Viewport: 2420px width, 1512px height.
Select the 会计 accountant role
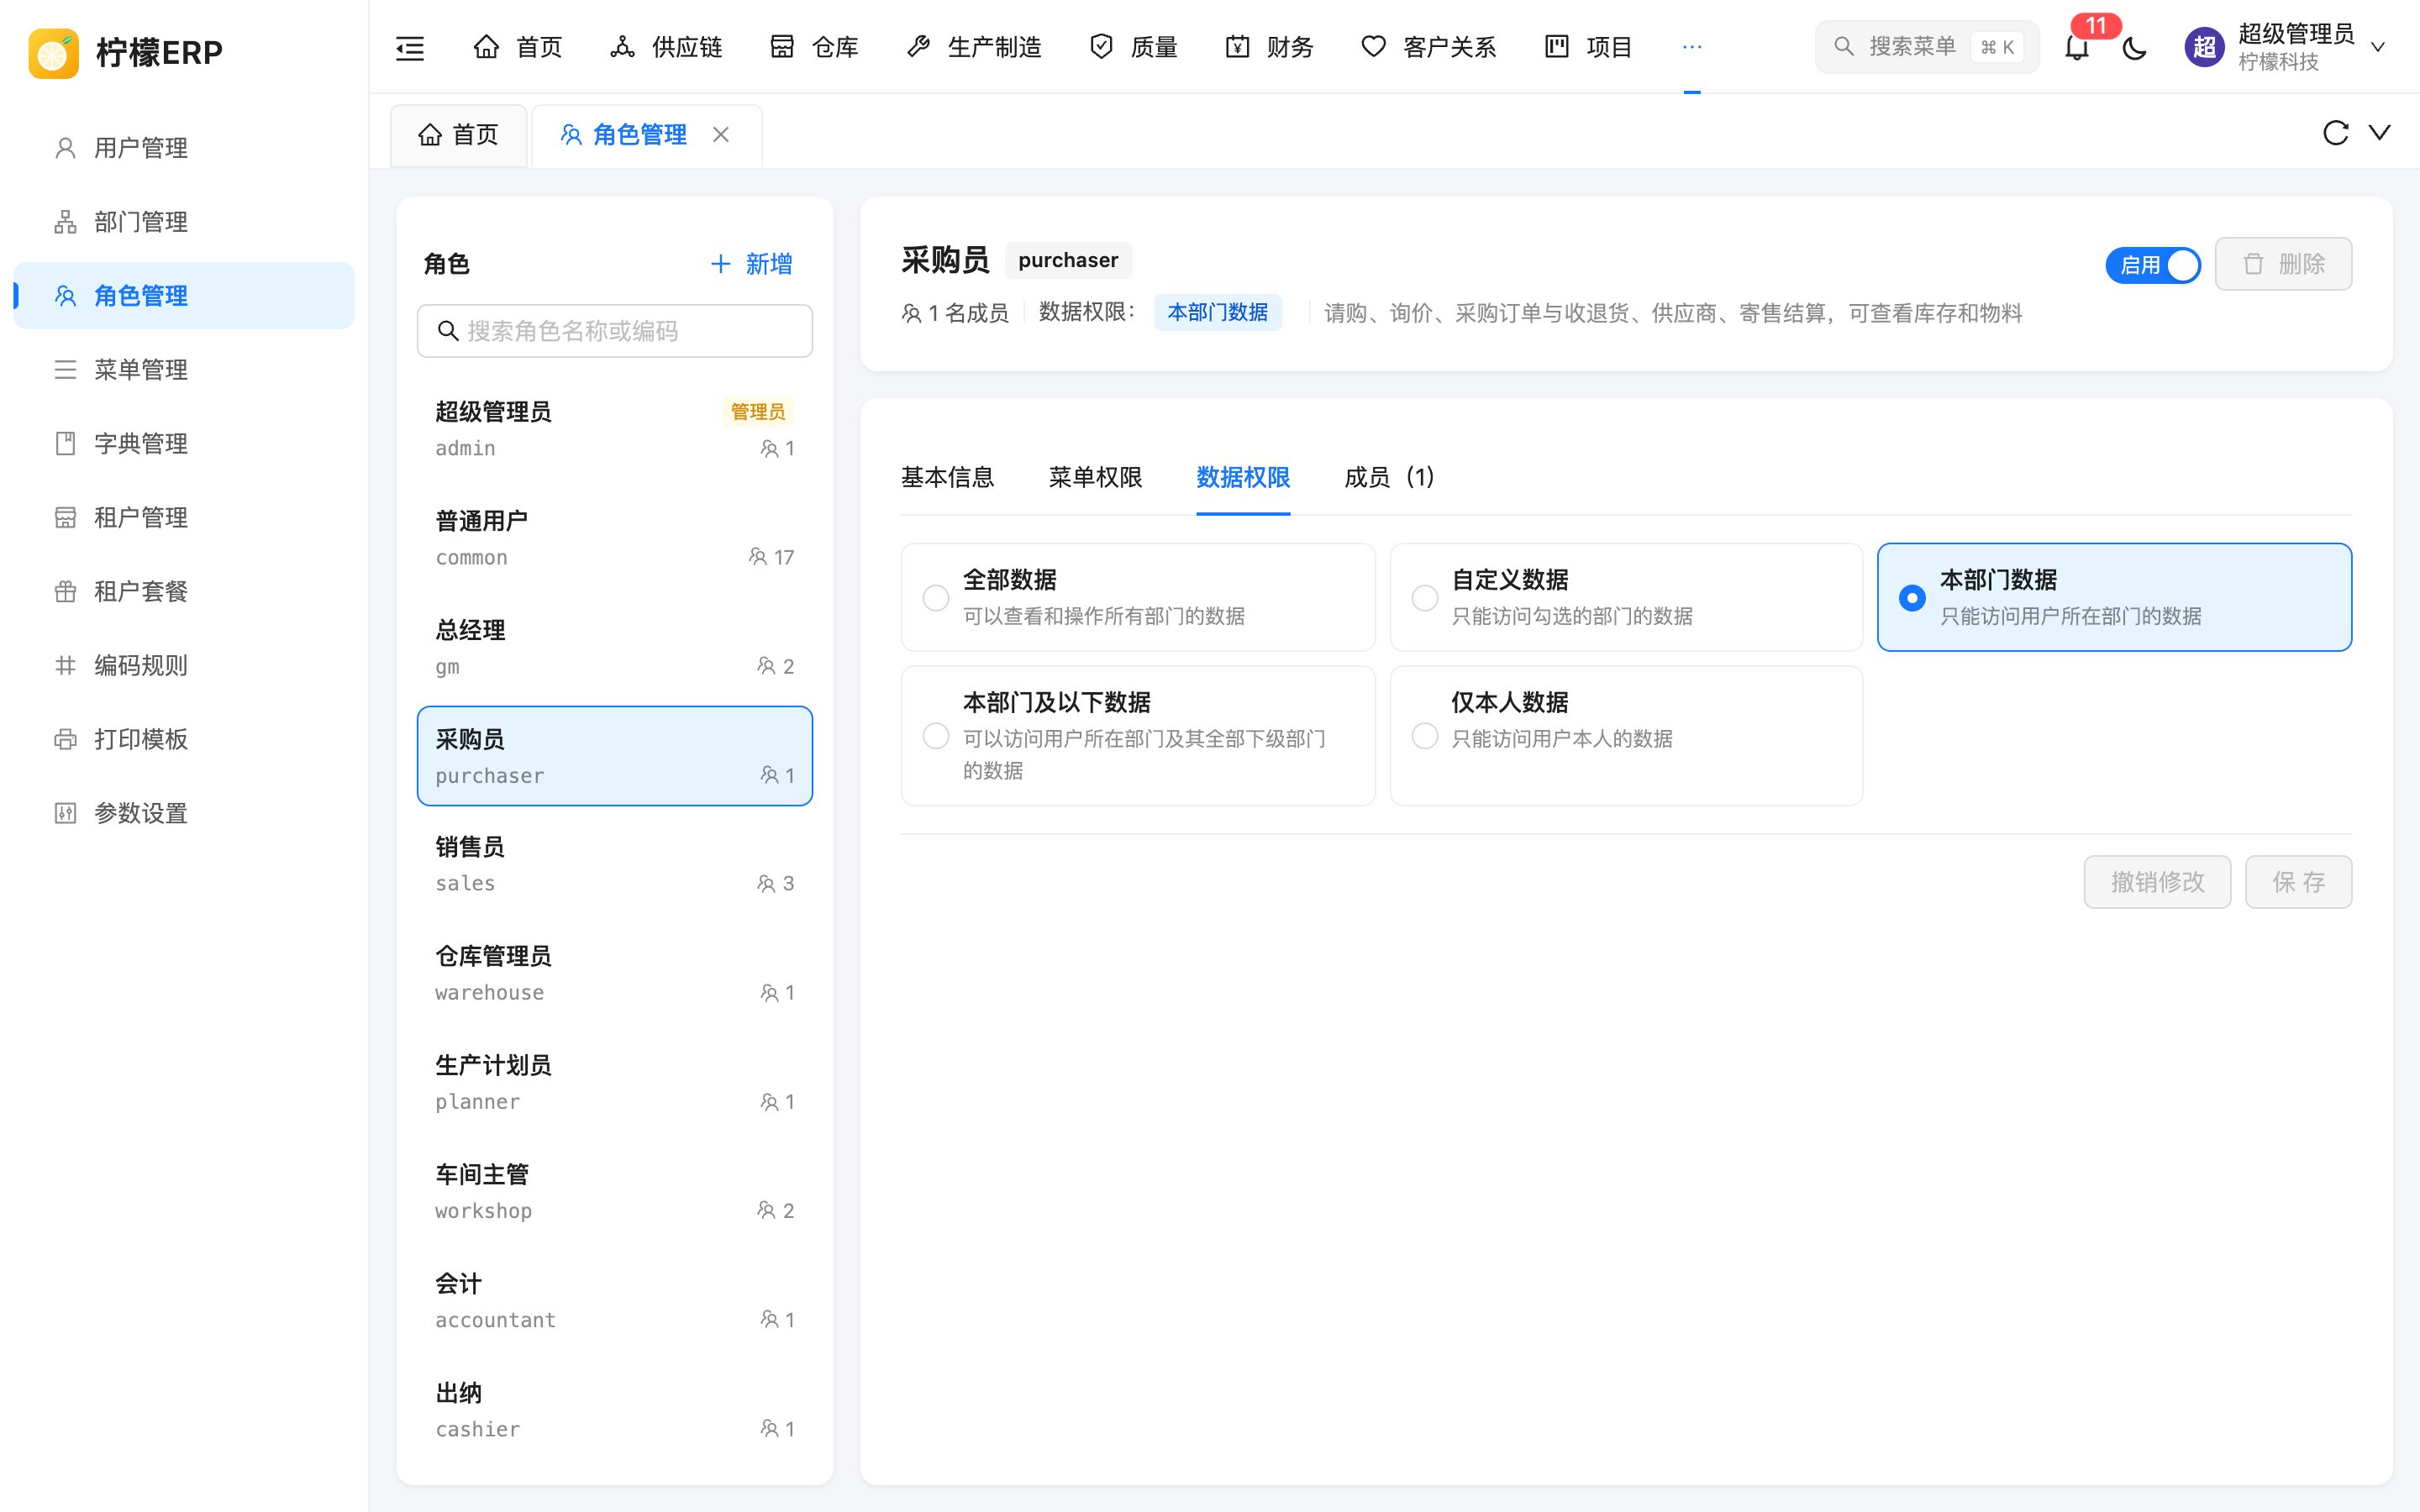click(x=615, y=1300)
